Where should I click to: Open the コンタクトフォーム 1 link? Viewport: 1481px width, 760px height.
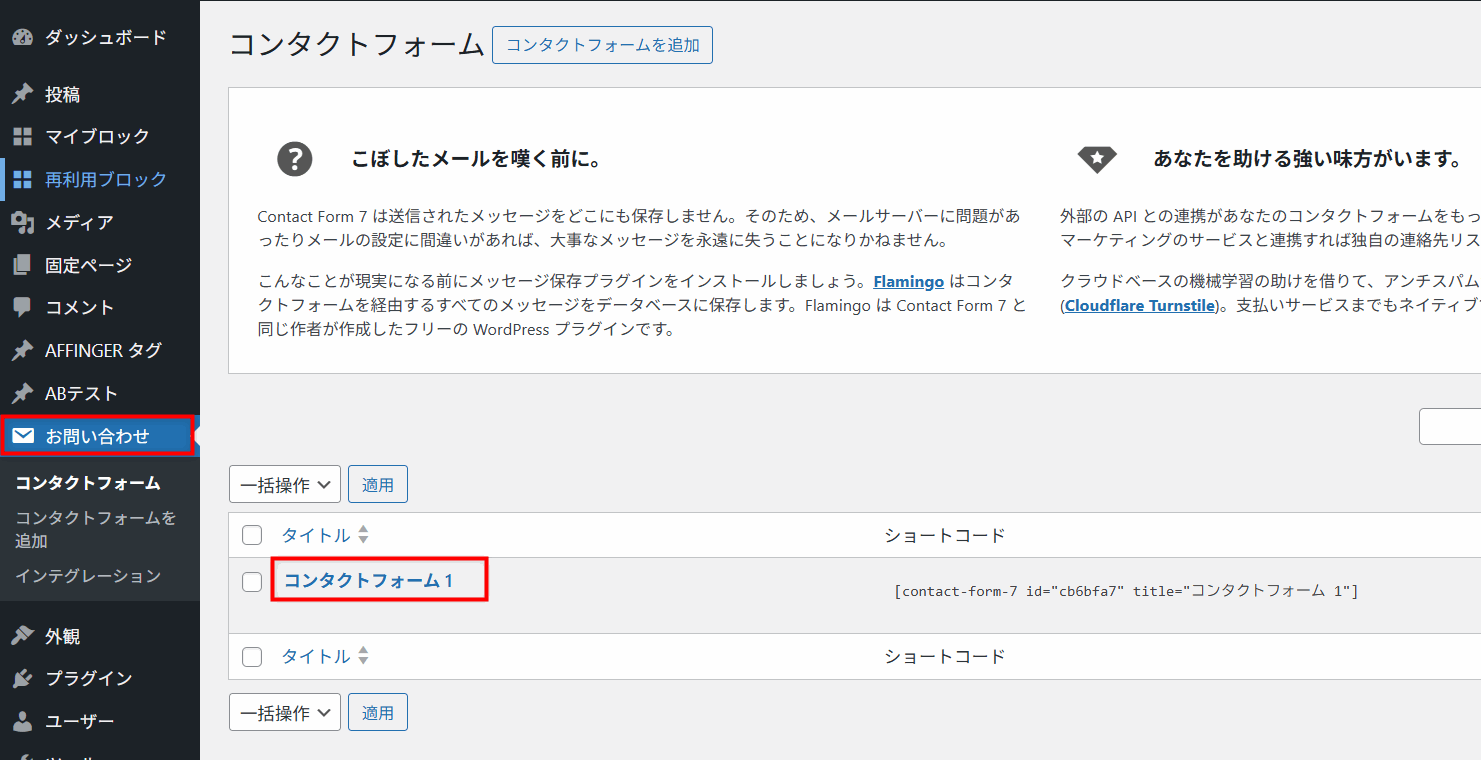[x=368, y=580]
